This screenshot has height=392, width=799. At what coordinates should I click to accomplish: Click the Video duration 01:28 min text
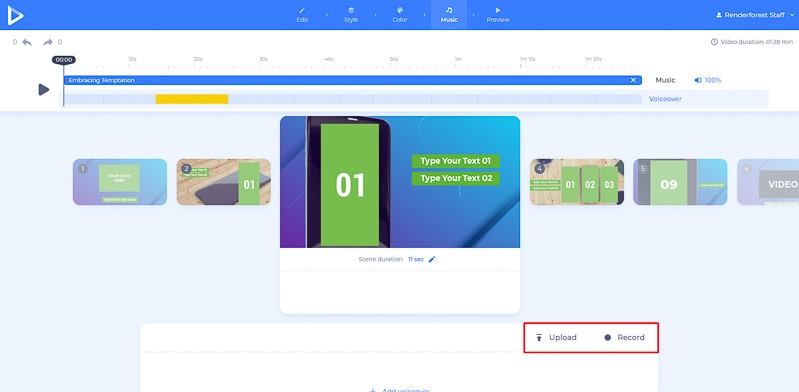coord(757,42)
